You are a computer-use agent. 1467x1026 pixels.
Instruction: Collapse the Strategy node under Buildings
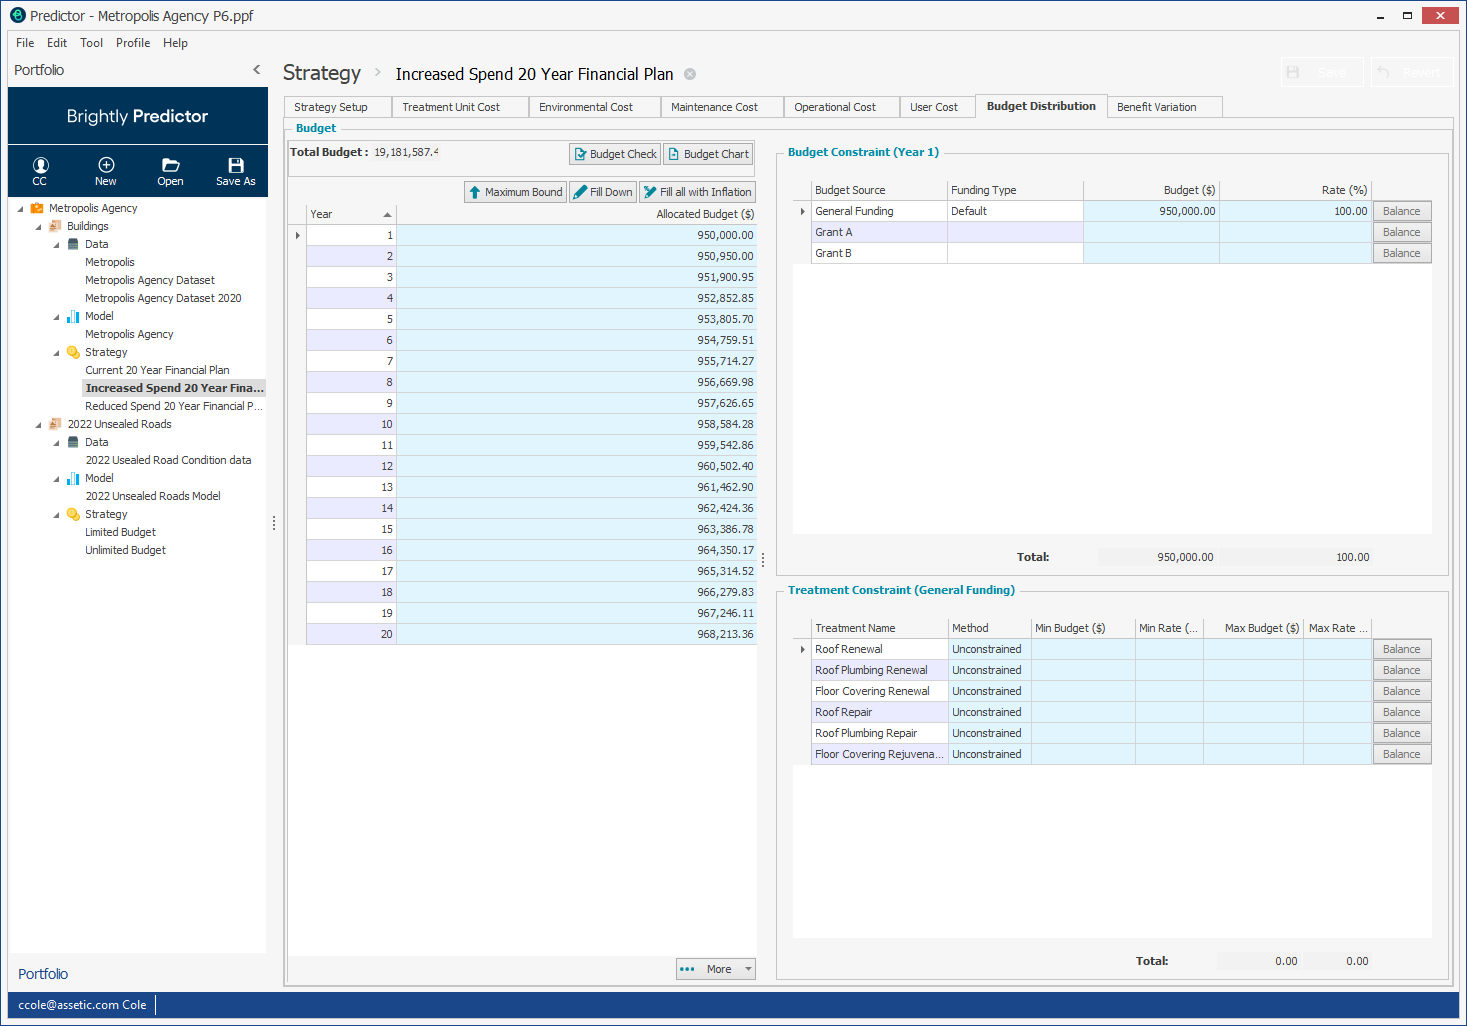(x=56, y=353)
